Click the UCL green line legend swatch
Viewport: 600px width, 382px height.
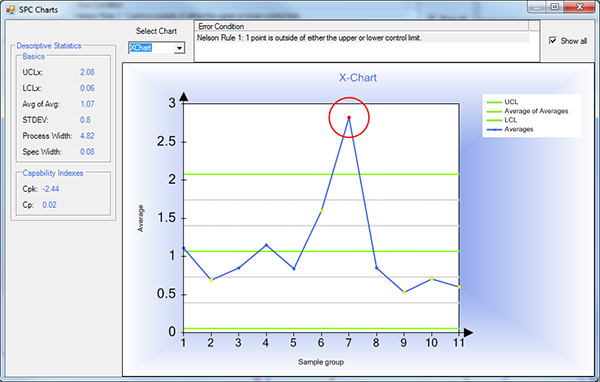coord(494,102)
